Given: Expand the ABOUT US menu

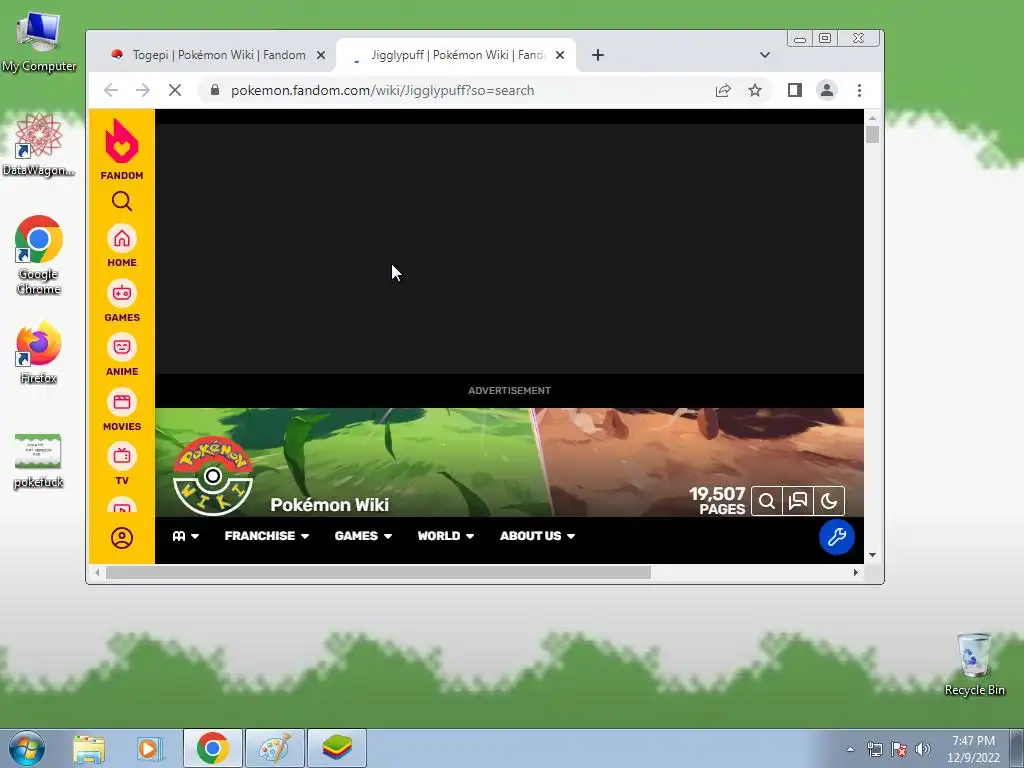Looking at the screenshot, I should [537, 536].
